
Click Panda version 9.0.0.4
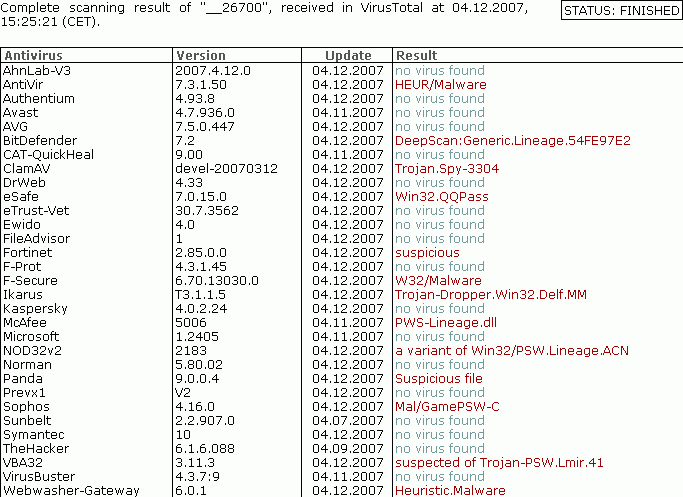pyautogui.click(x=197, y=379)
